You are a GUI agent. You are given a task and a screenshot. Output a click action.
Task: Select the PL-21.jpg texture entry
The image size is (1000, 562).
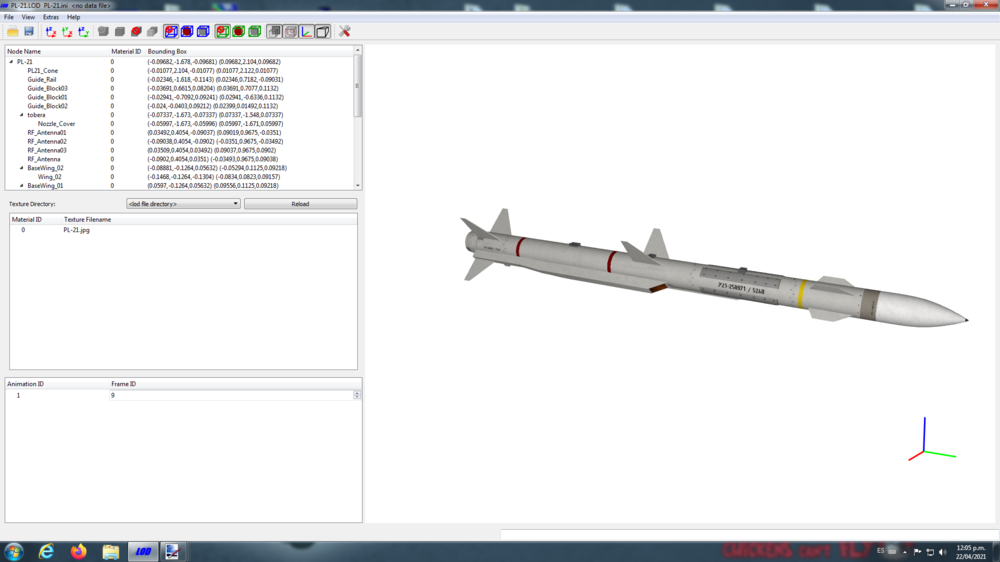point(77,230)
